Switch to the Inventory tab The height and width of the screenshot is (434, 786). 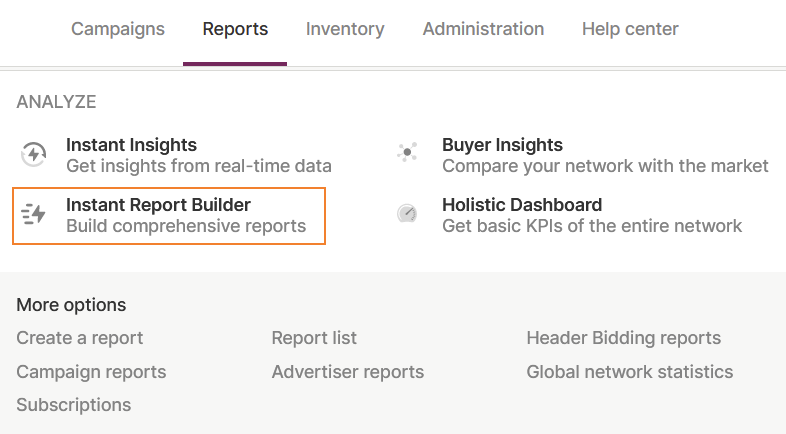point(345,29)
